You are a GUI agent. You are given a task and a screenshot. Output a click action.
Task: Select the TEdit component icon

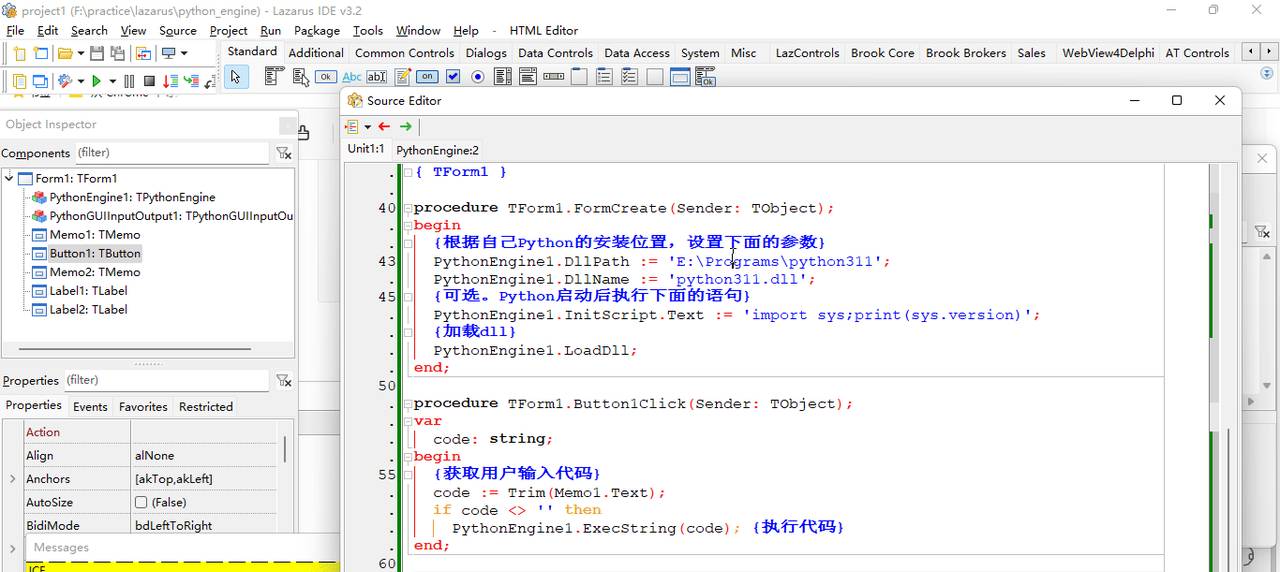[376, 77]
